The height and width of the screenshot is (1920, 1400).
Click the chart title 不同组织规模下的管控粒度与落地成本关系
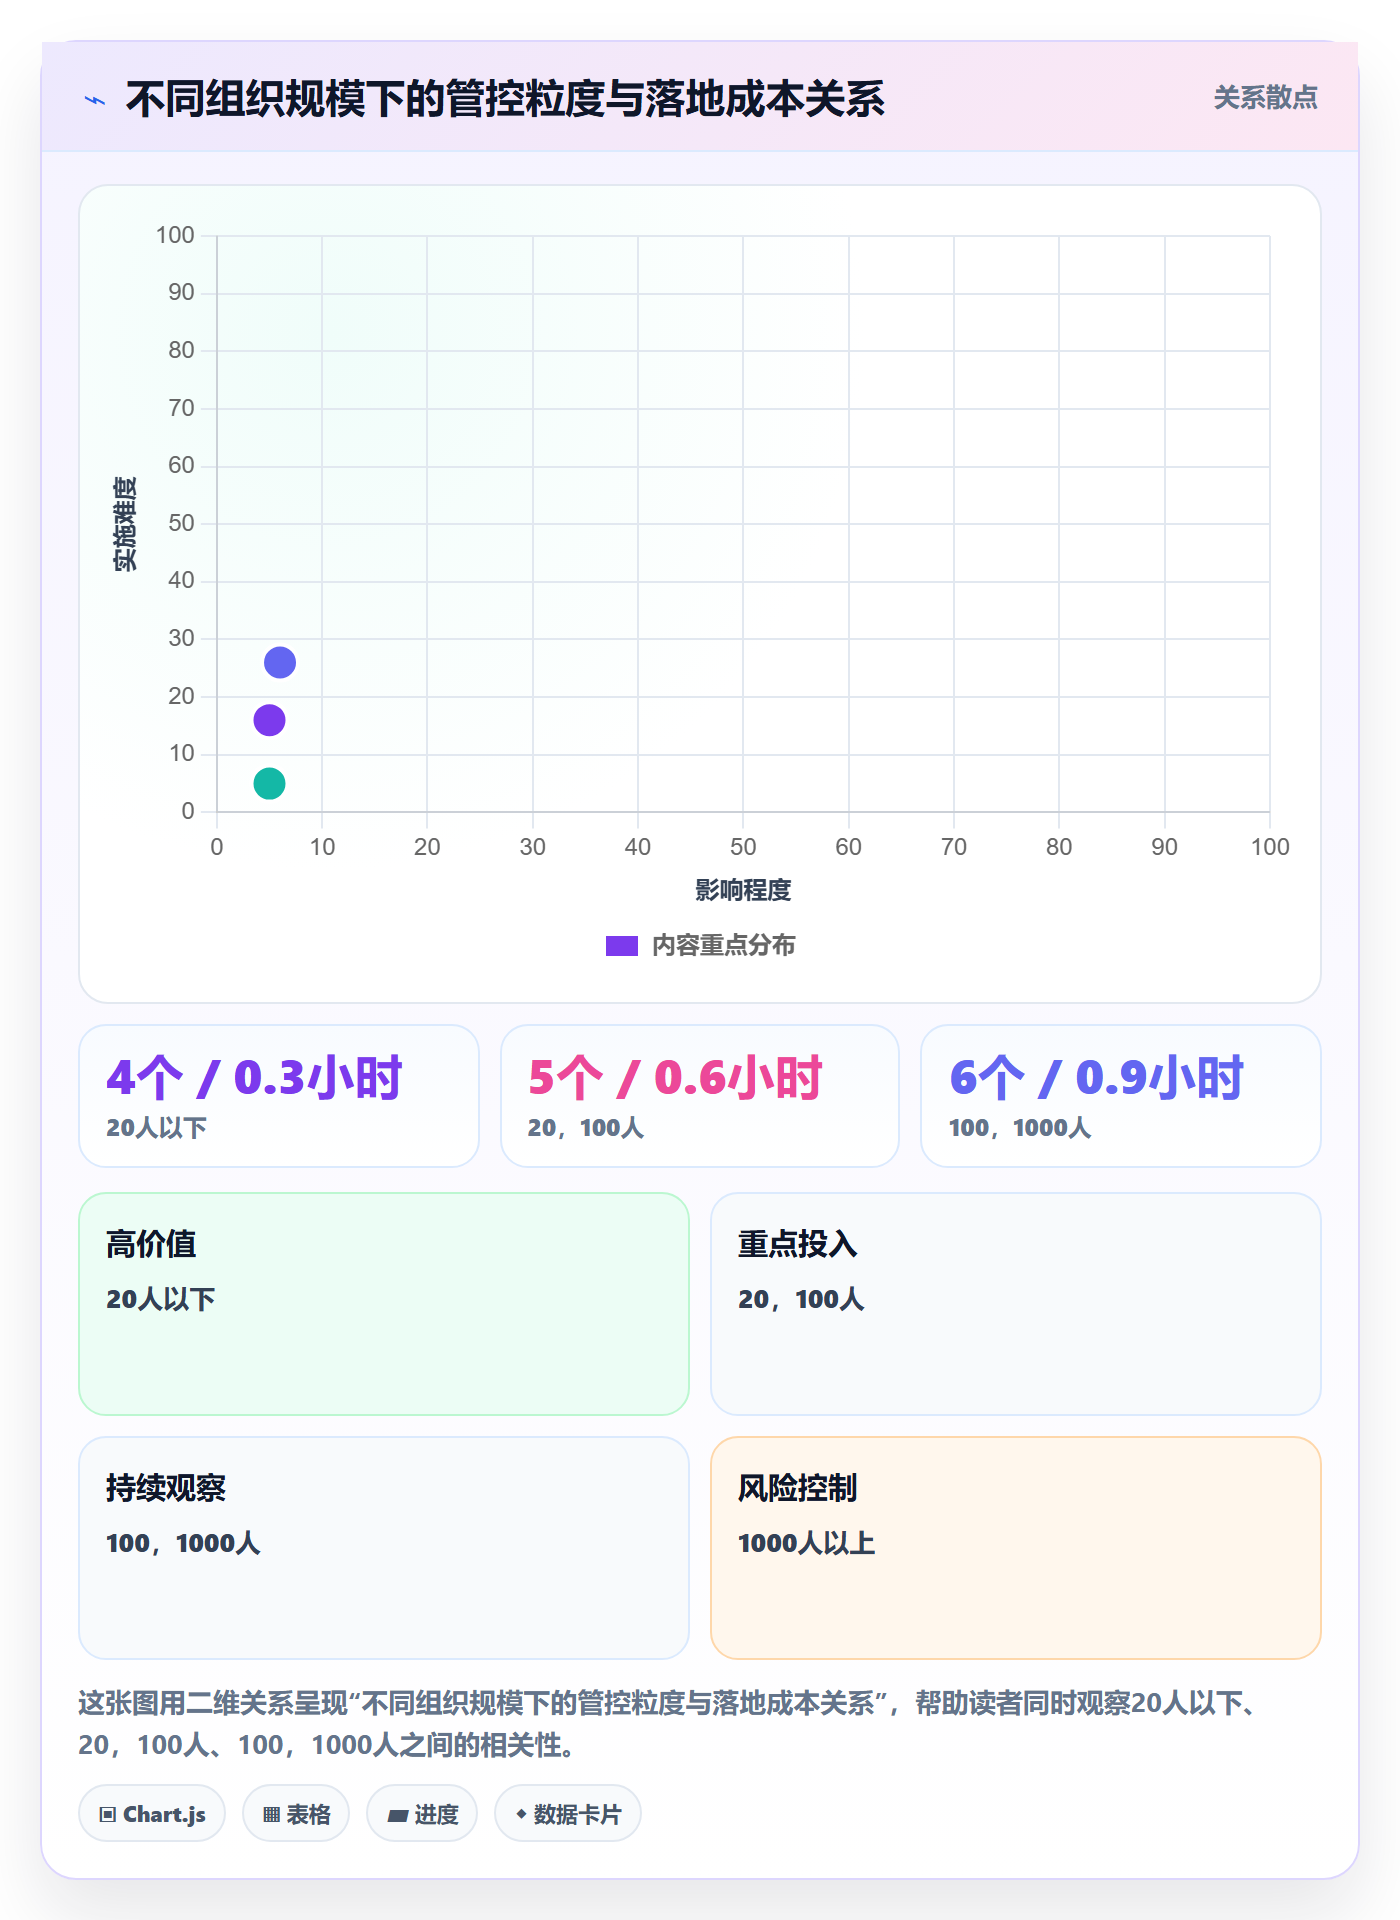[505, 100]
